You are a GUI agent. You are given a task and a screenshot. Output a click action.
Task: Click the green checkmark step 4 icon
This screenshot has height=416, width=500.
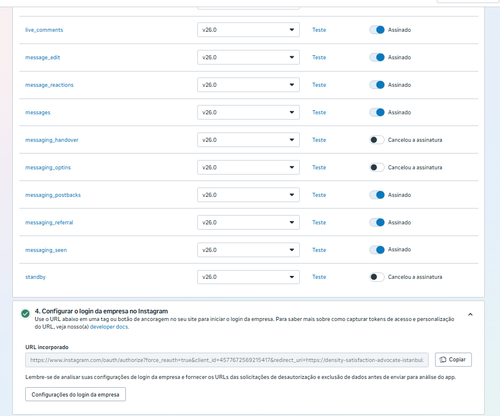coord(25,313)
